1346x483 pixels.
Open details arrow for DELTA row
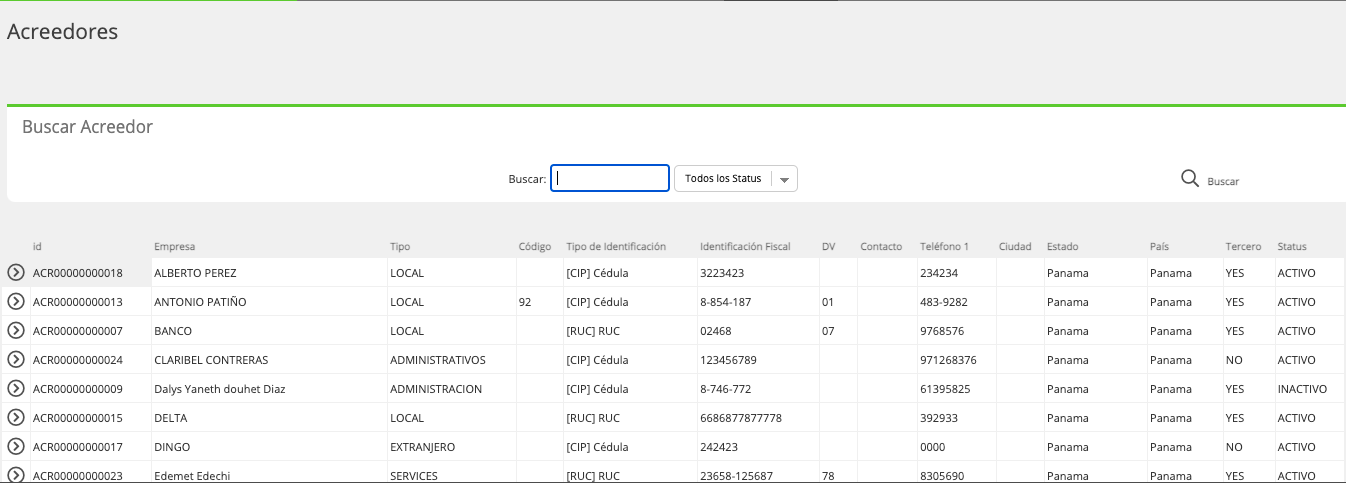click(15, 417)
